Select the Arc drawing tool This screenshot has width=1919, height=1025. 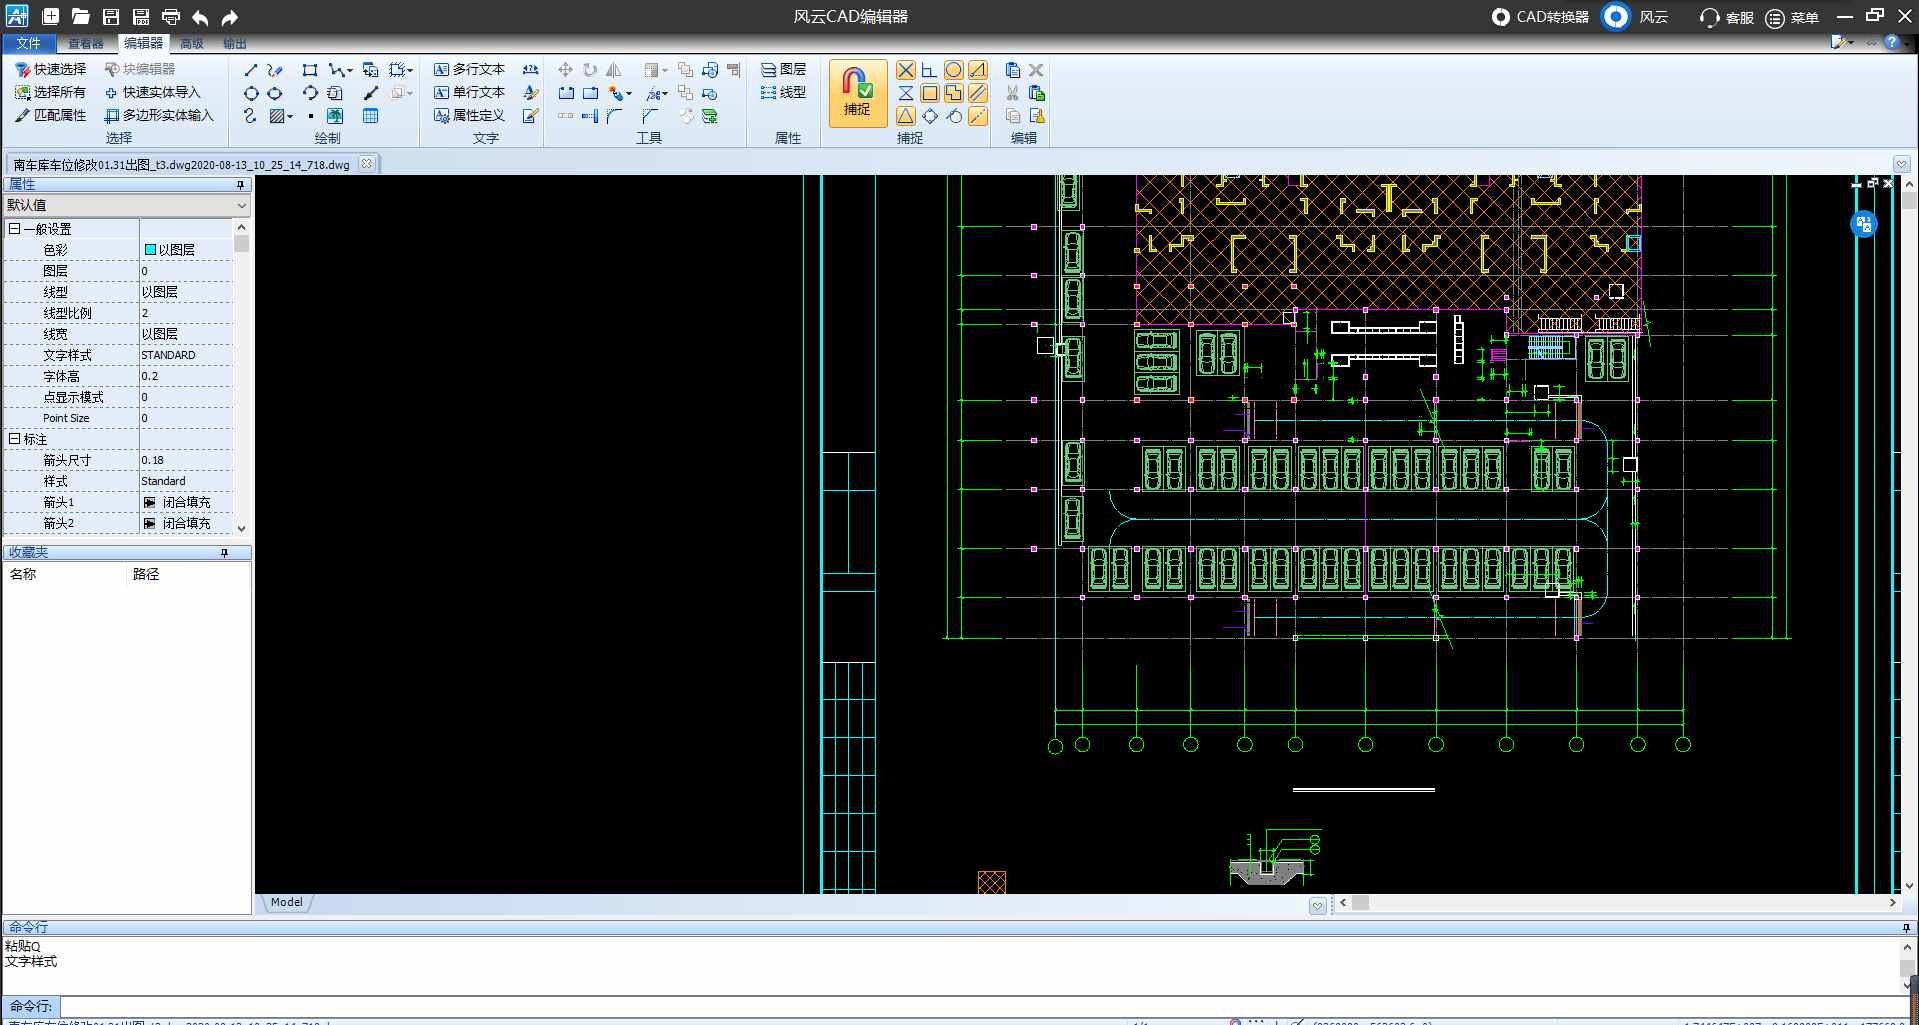pos(310,93)
